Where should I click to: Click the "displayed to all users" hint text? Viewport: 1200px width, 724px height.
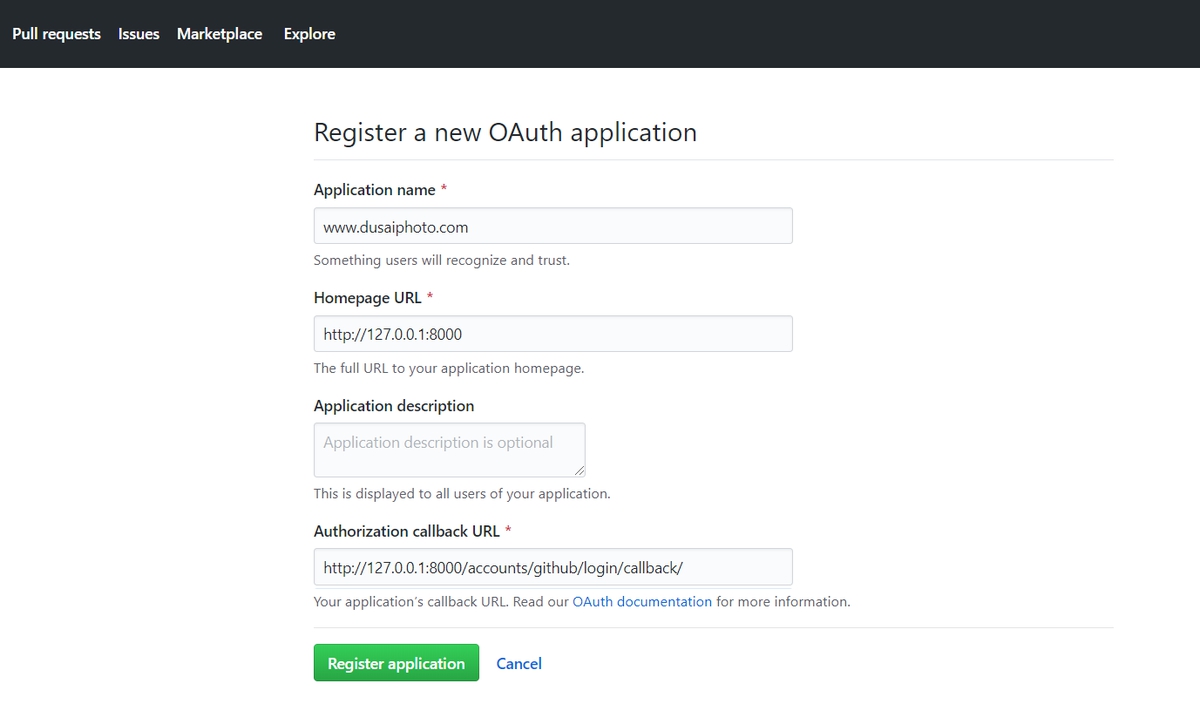tap(461, 494)
